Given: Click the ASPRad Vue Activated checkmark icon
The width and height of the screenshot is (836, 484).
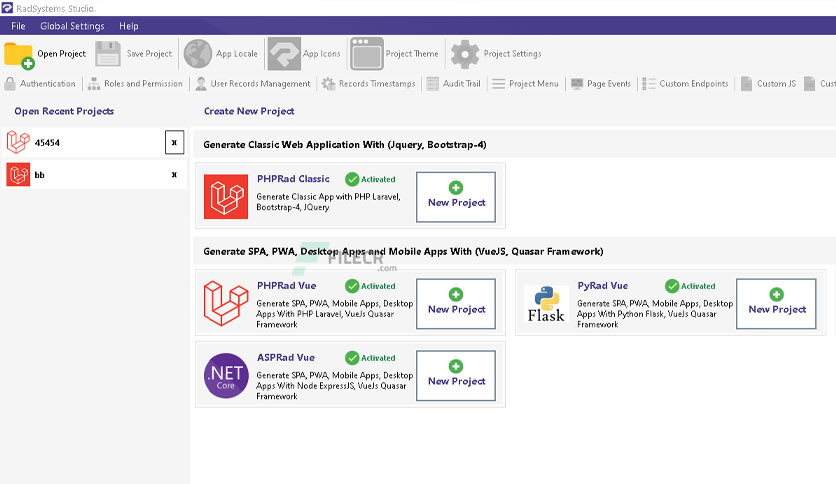Looking at the screenshot, I should pos(352,358).
